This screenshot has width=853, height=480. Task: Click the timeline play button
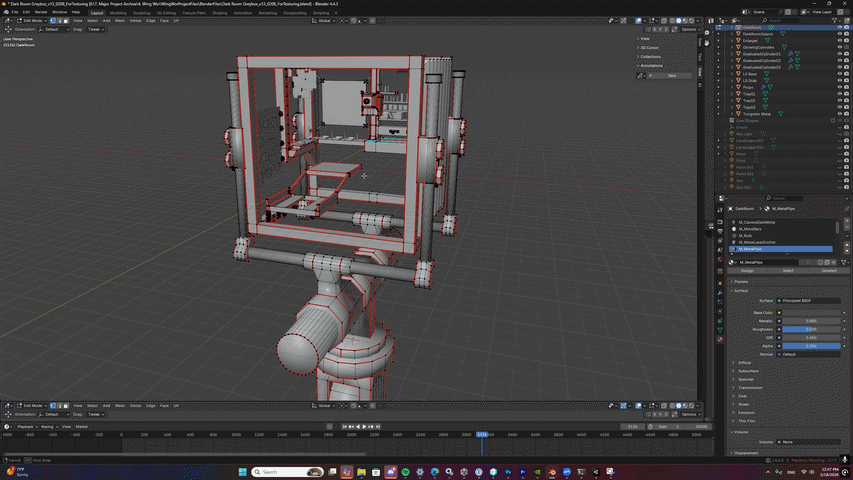point(364,427)
